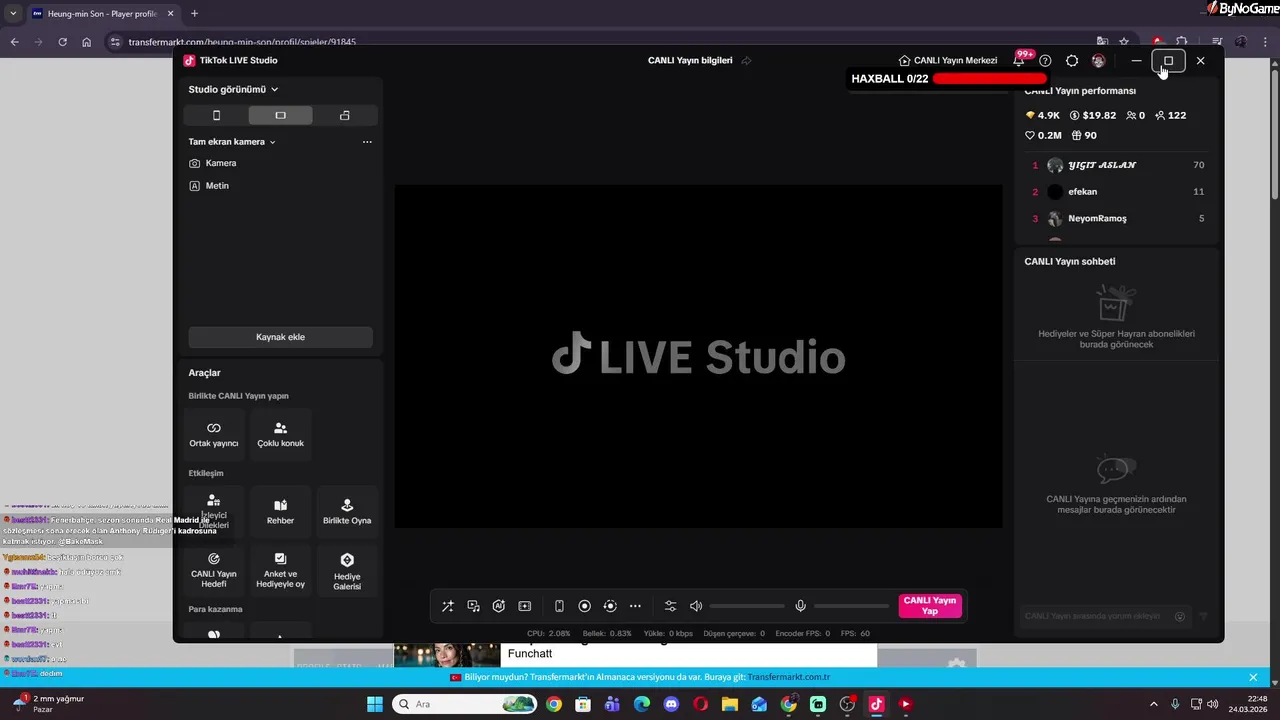Open more options (three dots) in bottom toolbar
Screen dimensions: 1280x720
(635, 606)
